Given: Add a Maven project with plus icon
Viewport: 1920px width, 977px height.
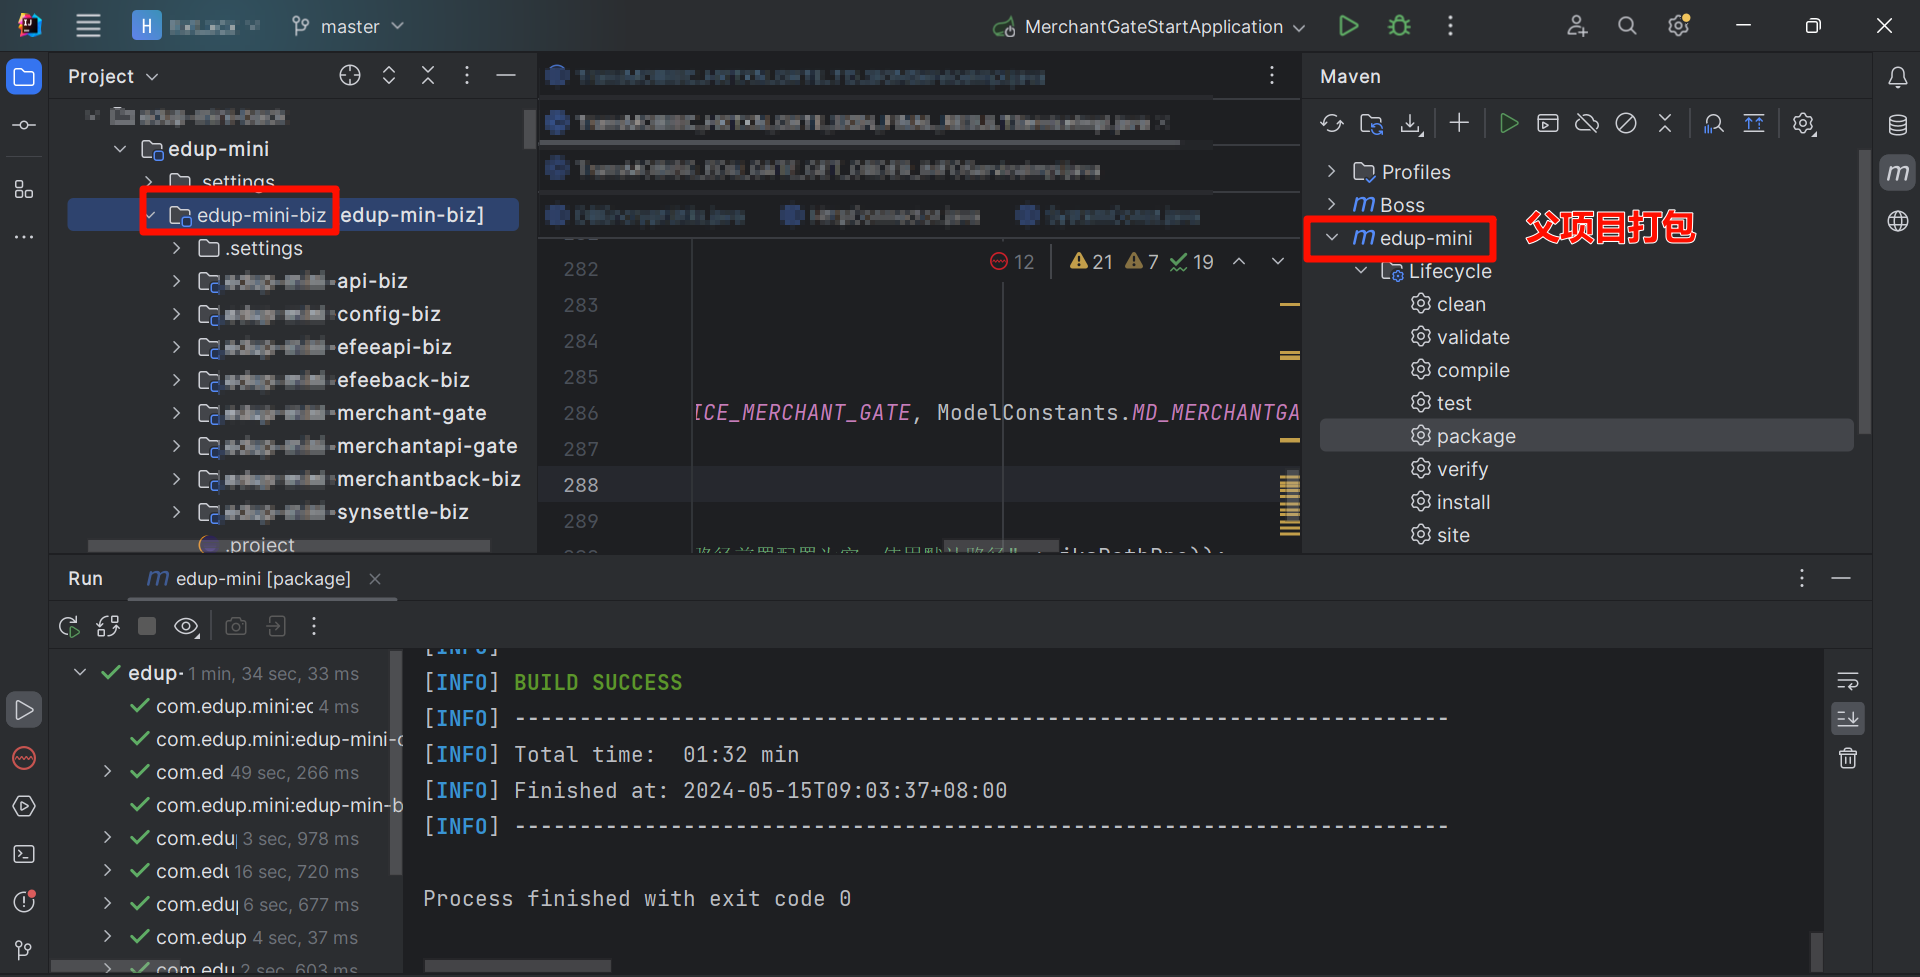Looking at the screenshot, I should [x=1459, y=123].
